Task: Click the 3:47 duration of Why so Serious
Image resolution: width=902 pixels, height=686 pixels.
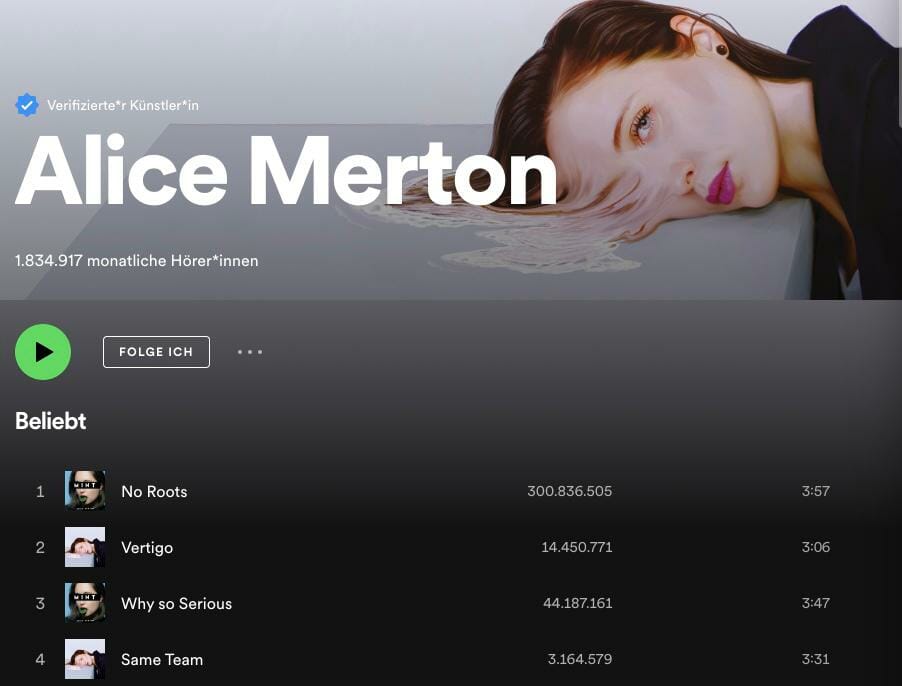Action: 816,603
